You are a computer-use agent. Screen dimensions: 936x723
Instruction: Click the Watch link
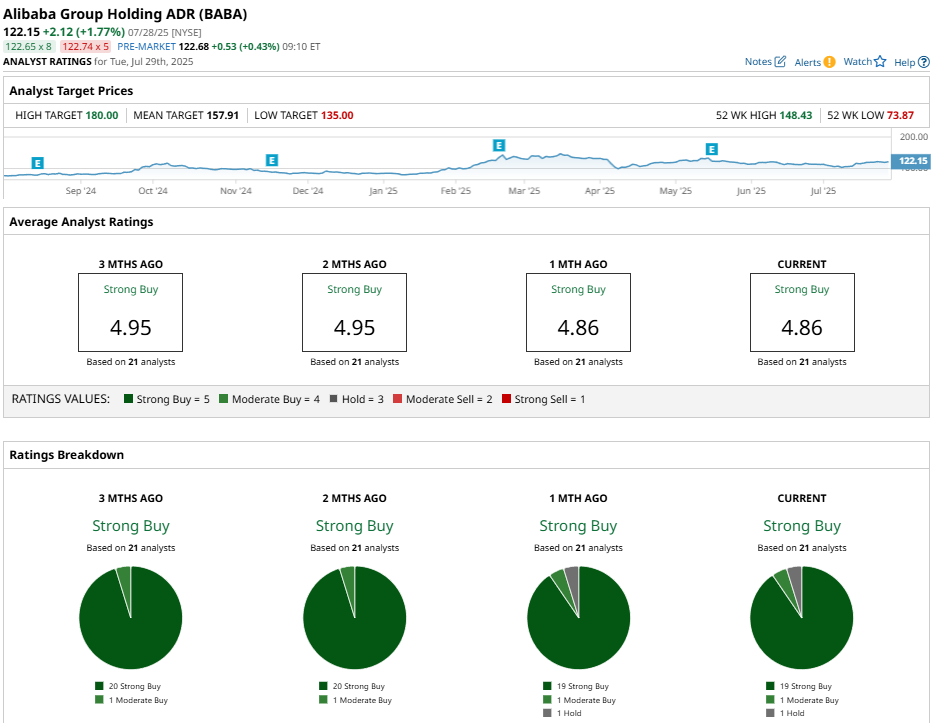click(x=858, y=61)
